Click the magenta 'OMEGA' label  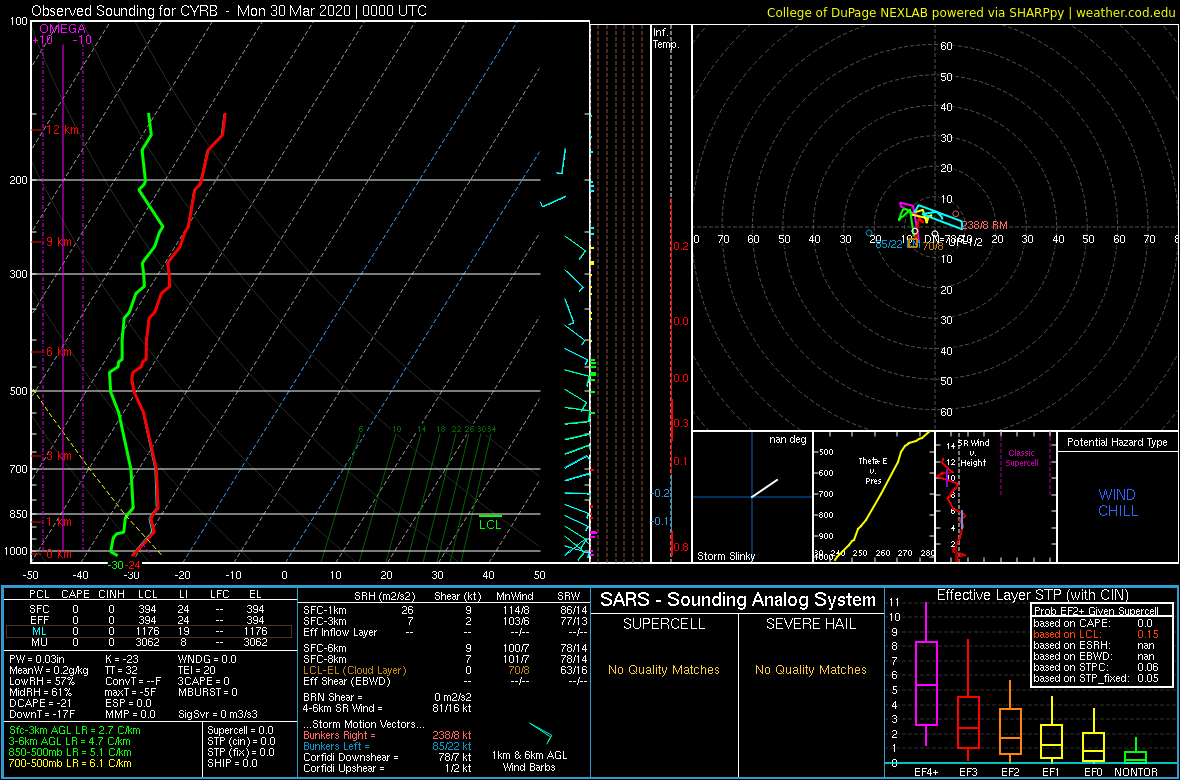(x=62, y=29)
